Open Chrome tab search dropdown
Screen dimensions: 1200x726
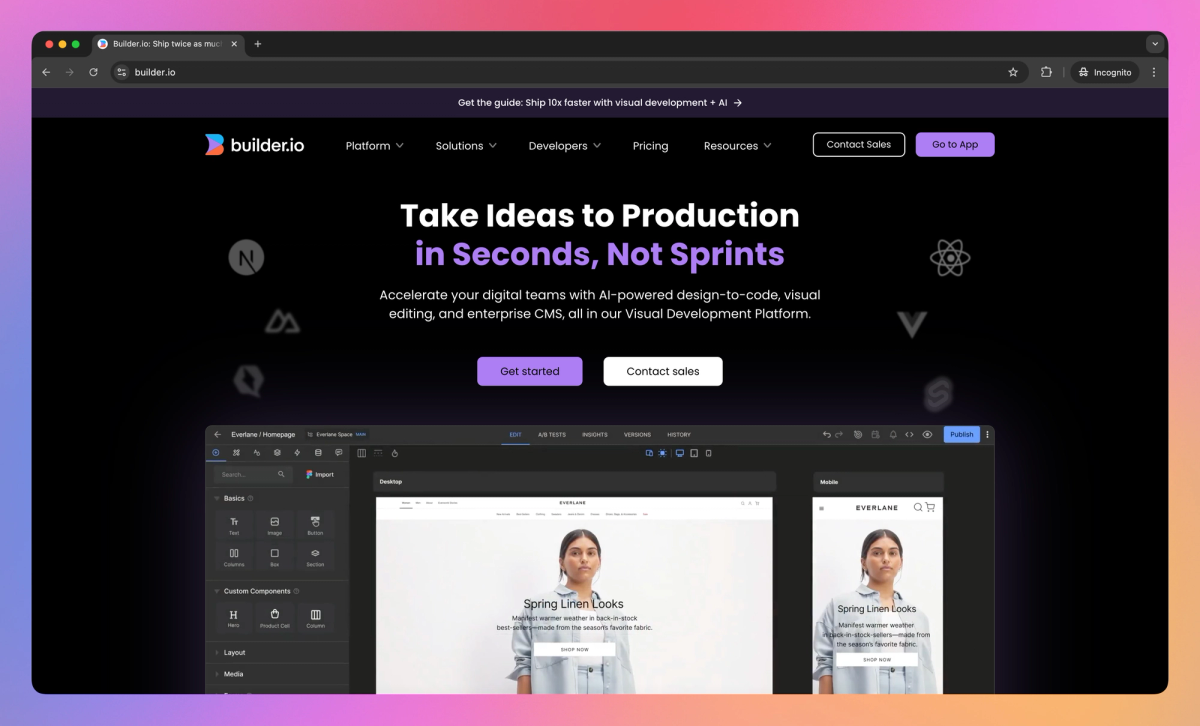[1155, 44]
